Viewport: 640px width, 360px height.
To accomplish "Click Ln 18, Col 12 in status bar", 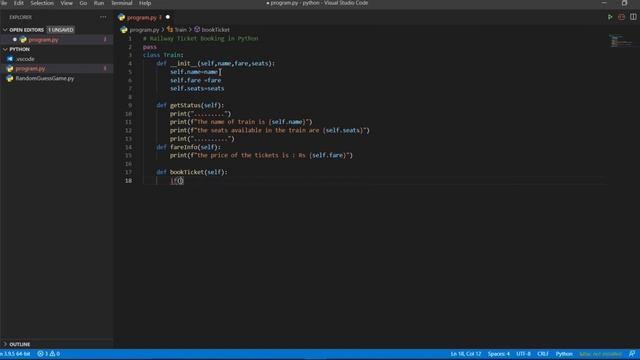I will (x=466, y=354).
